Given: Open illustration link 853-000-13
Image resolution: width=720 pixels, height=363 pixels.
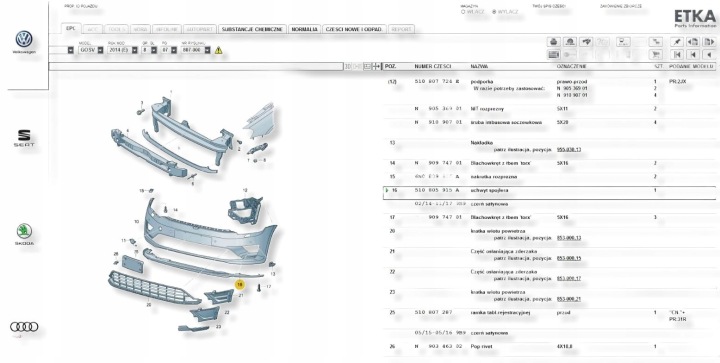Looking at the screenshot, I should coord(568,238).
